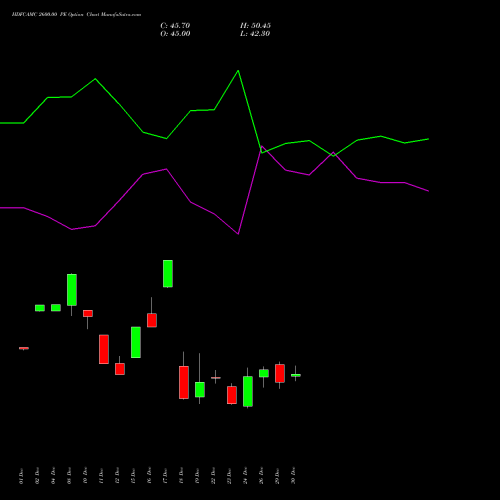Click the green candle above 02 Dec
Image resolution: width=500 pixels, height=500 pixels.
pyautogui.click(x=40, y=308)
